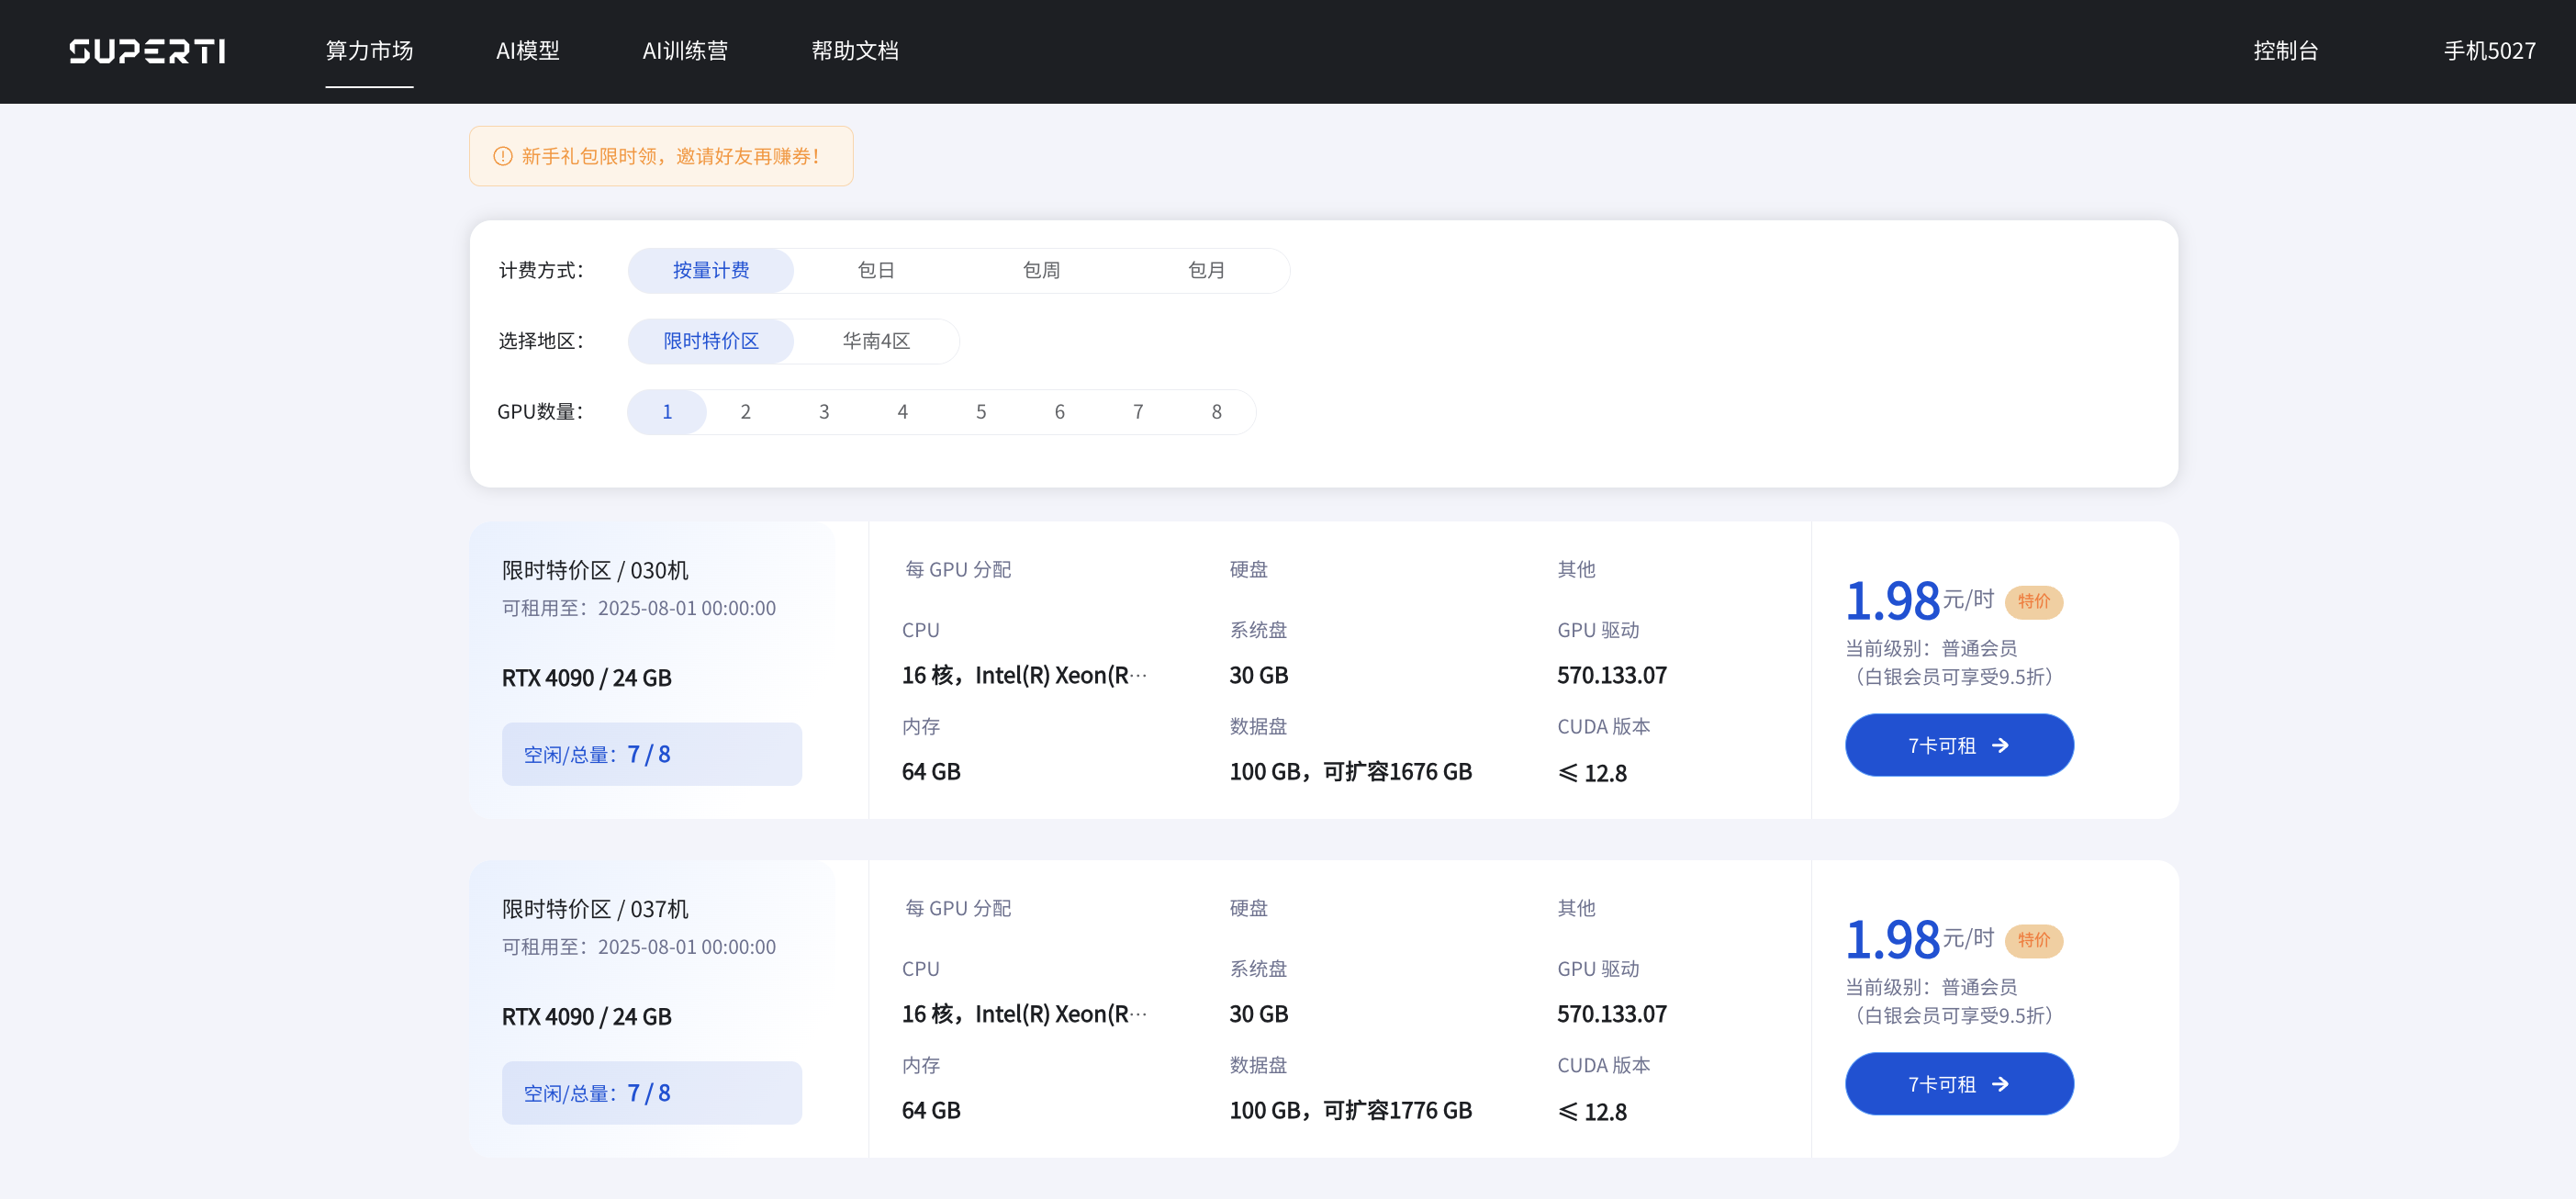Rent 037机 via 7卡可租 button
The image size is (2576, 1199).
pyautogui.click(x=1958, y=1084)
